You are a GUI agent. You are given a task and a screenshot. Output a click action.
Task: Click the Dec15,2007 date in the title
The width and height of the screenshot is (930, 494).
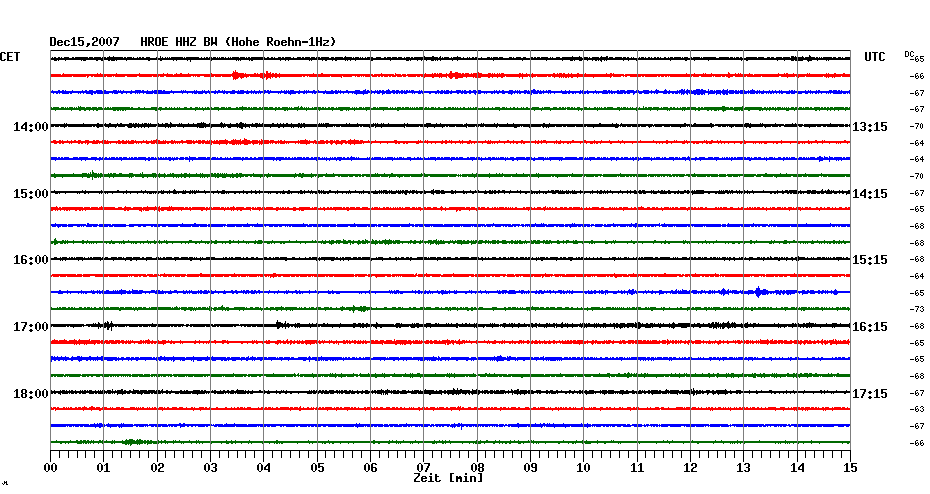coord(84,42)
